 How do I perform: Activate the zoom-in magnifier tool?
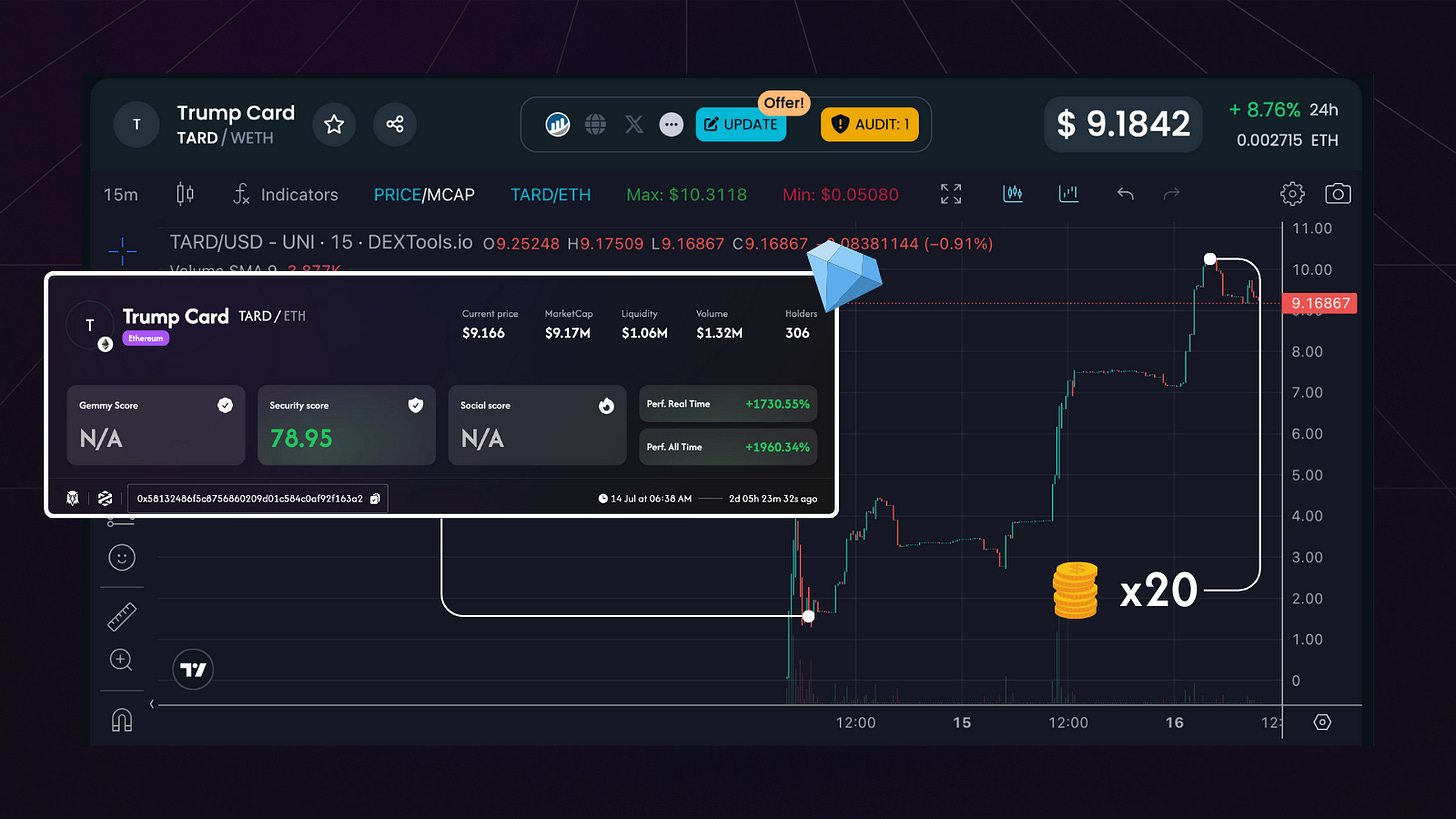(122, 660)
